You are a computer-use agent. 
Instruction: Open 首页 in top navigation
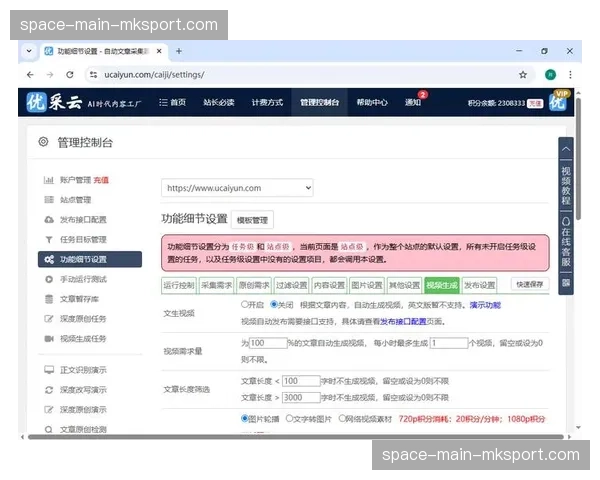tap(173, 102)
